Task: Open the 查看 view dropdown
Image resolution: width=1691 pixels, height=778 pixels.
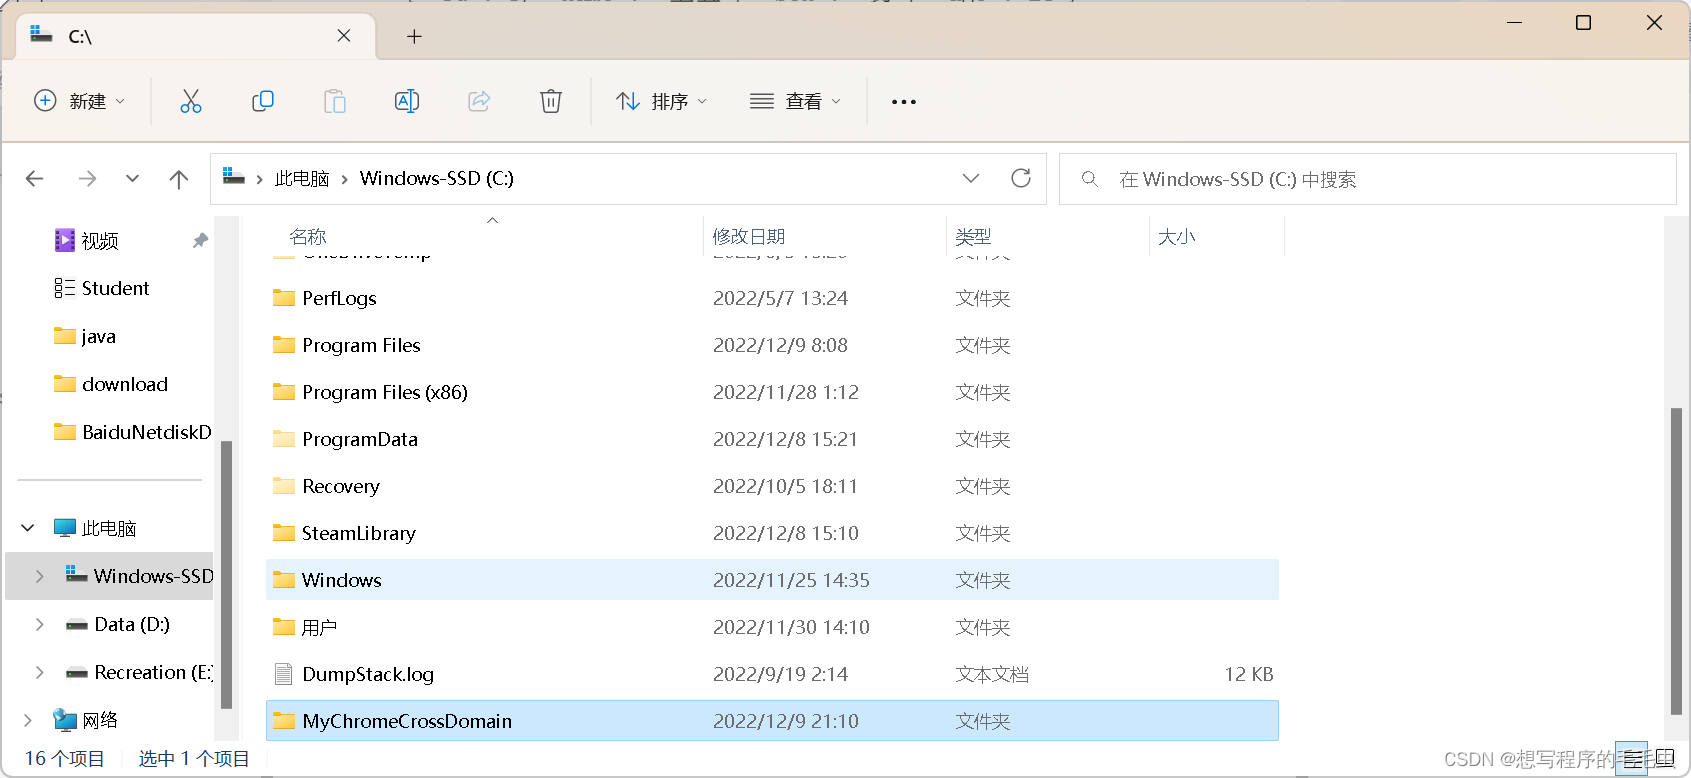Action: (x=796, y=101)
